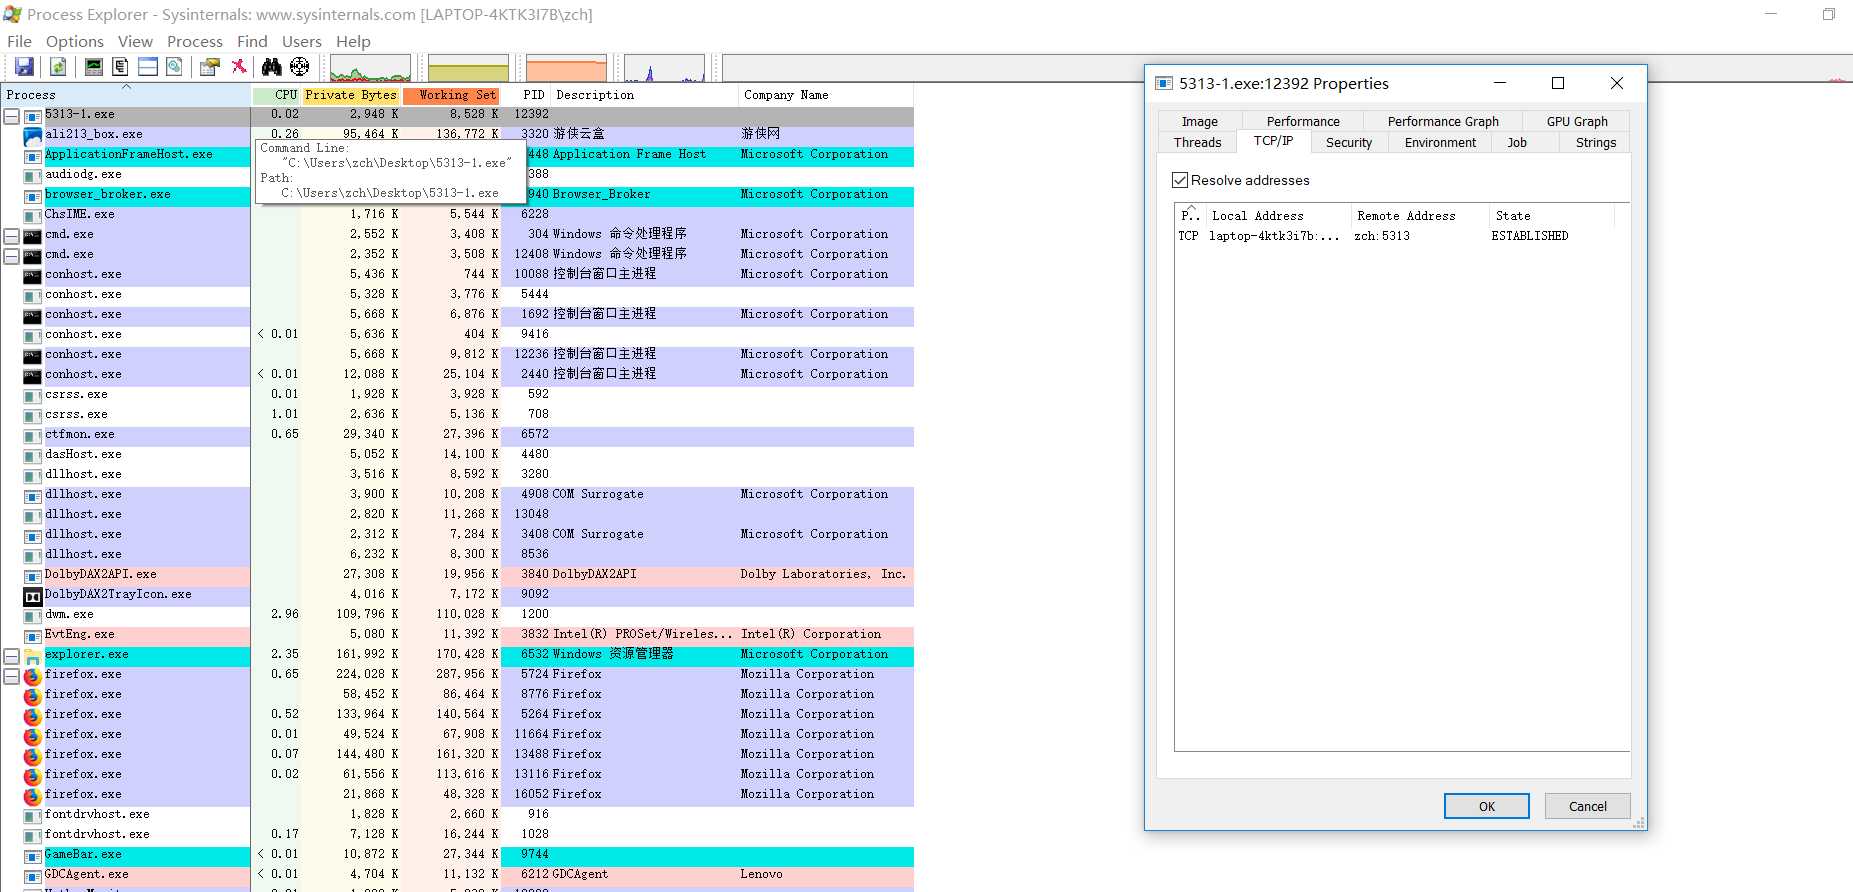Sort by the PID column header
1853x892 pixels.
pos(526,95)
